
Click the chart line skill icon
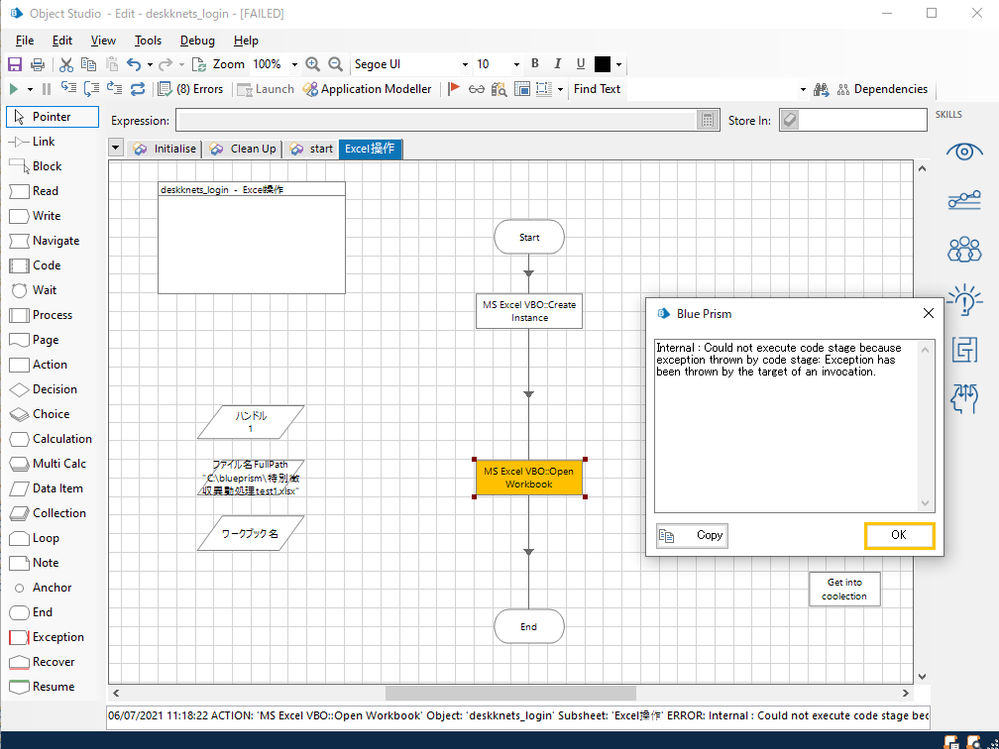(964, 200)
